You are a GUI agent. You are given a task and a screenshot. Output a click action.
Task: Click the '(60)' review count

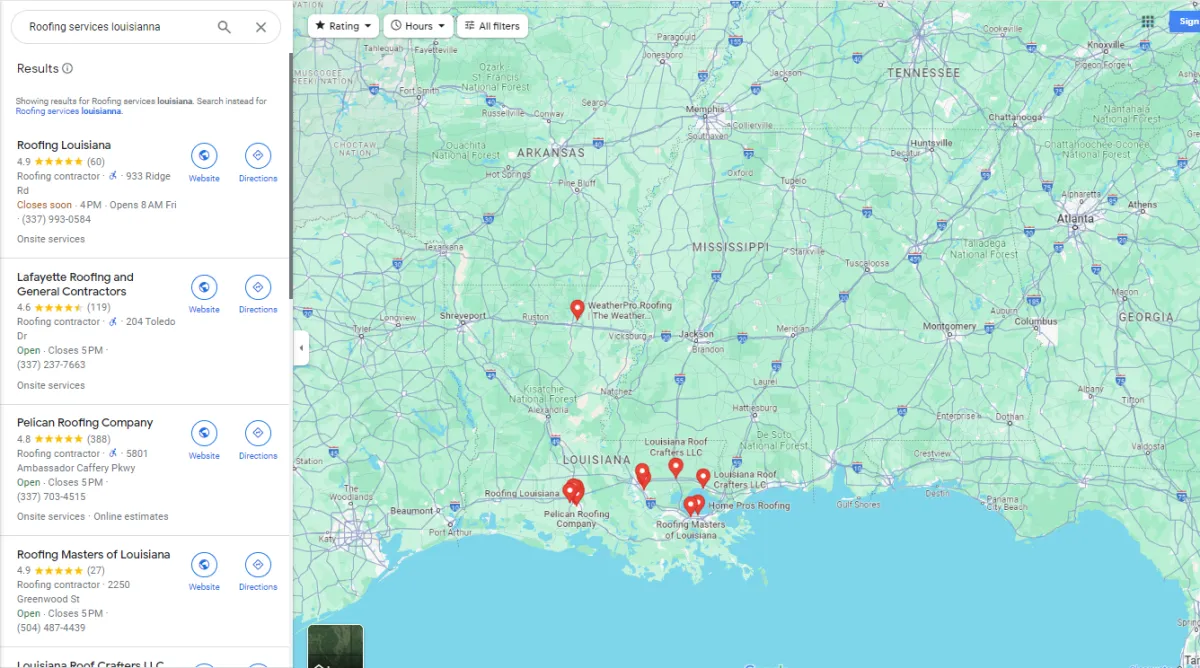pyautogui.click(x=96, y=161)
